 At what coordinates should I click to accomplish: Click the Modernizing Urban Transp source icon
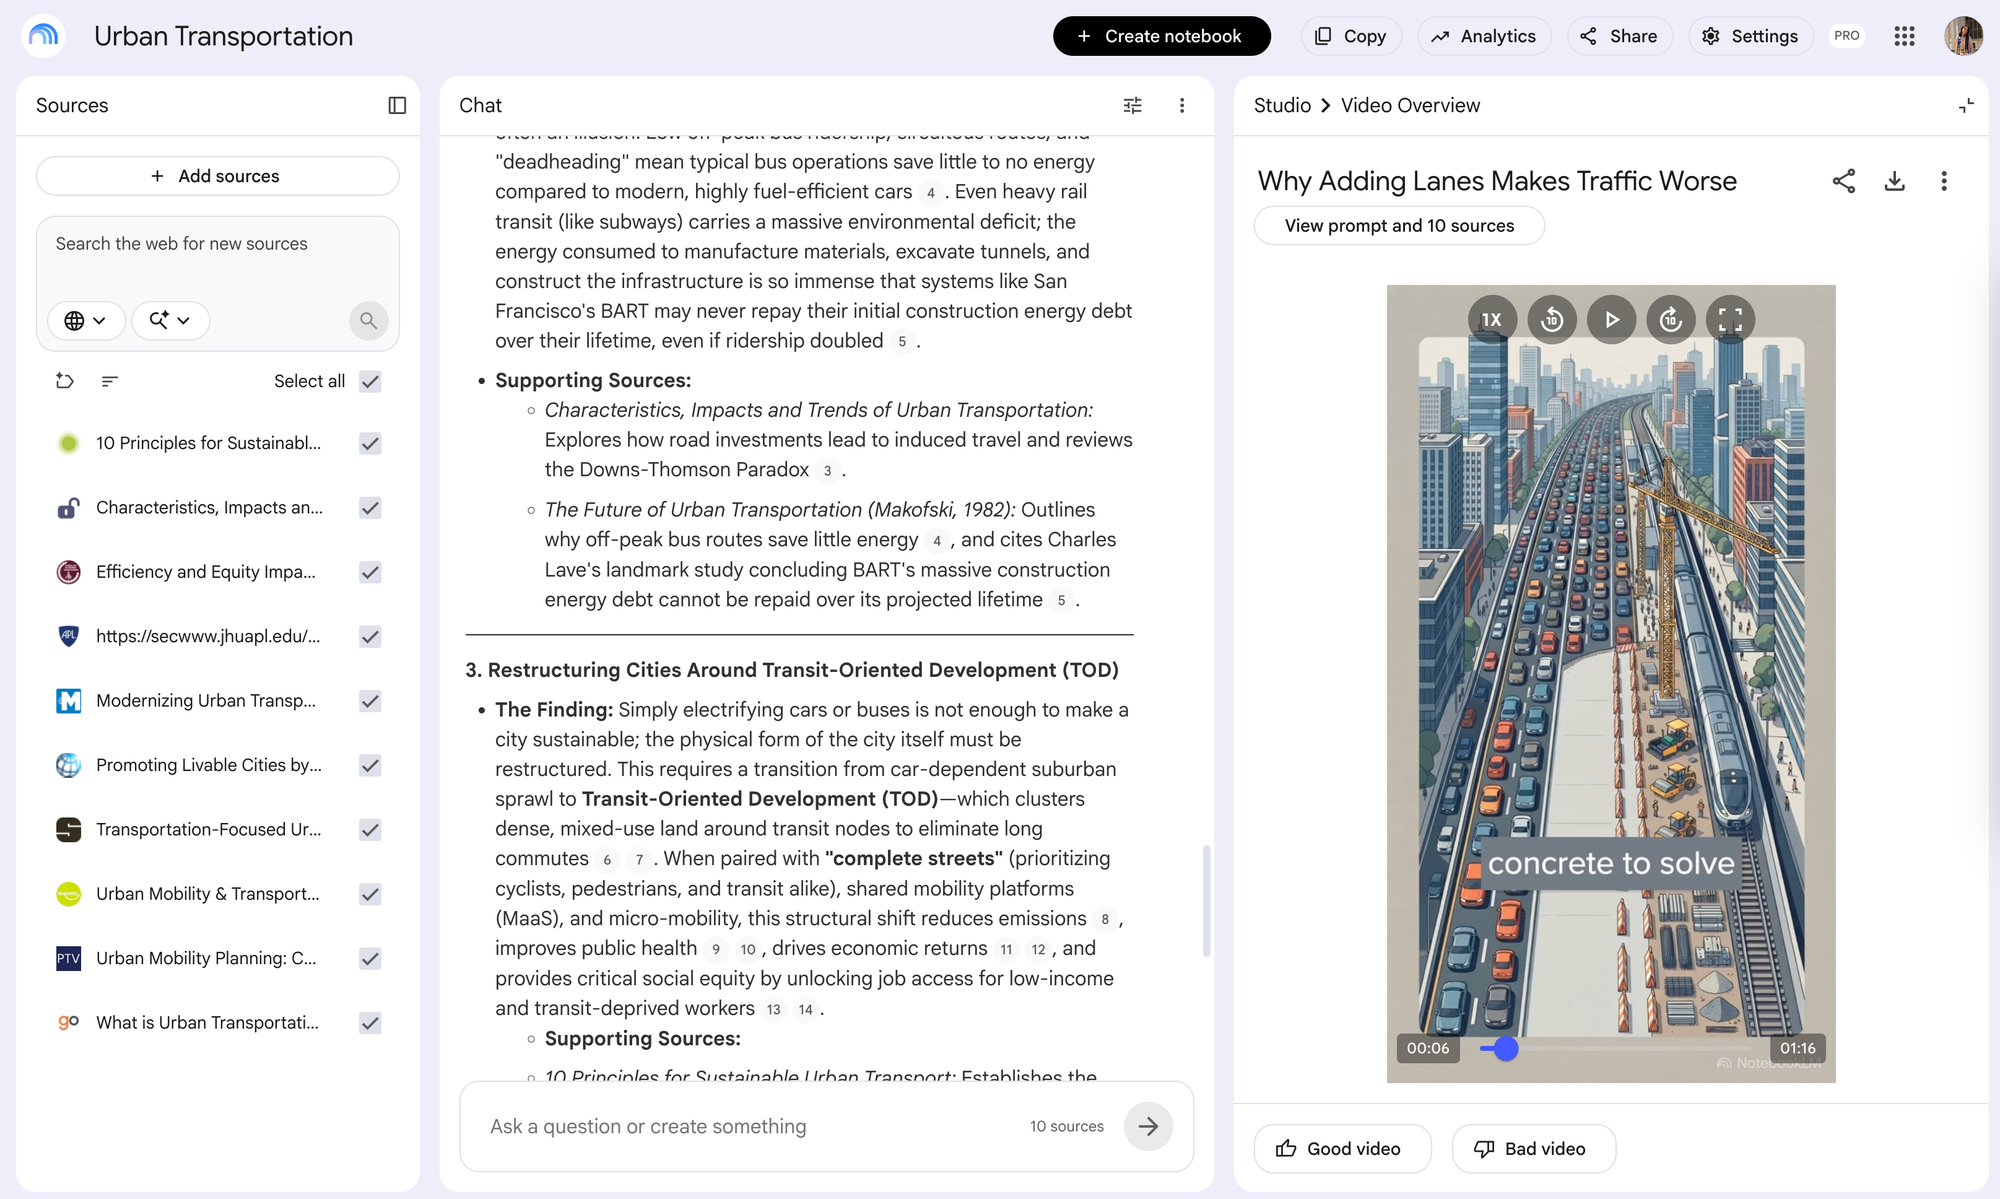tap(69, 701)
